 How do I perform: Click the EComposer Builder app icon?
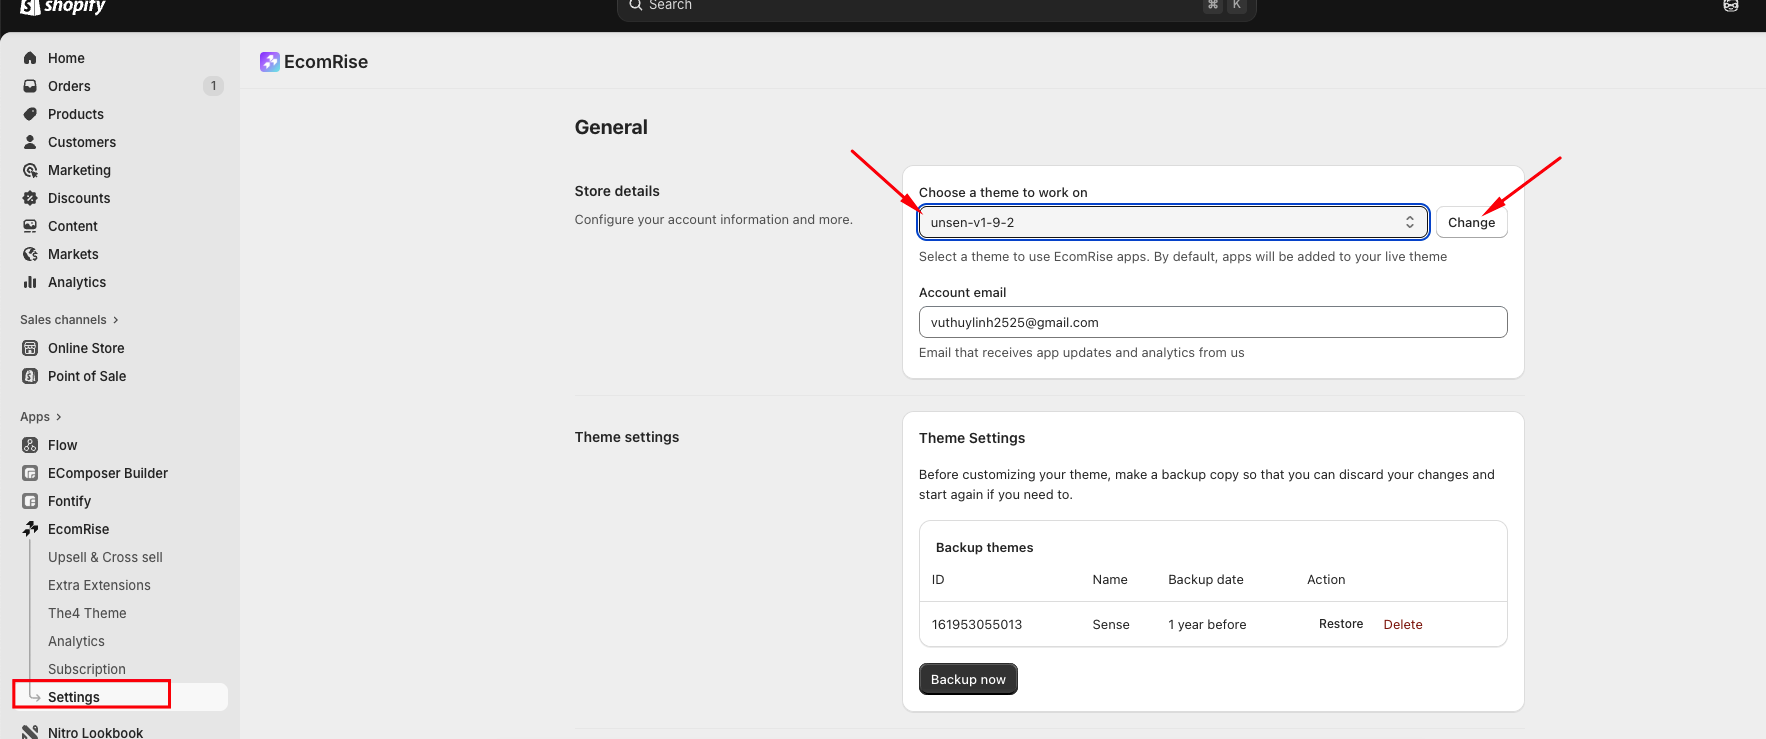(30, 473)
